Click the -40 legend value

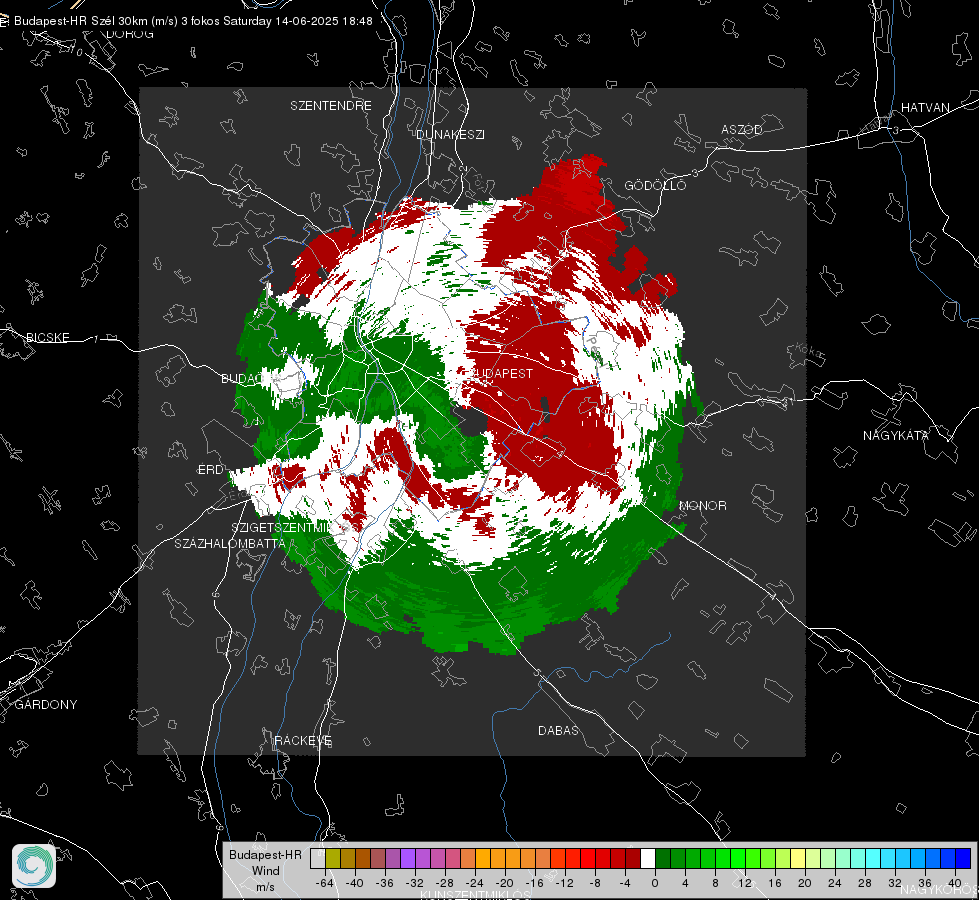coord(355,883)
